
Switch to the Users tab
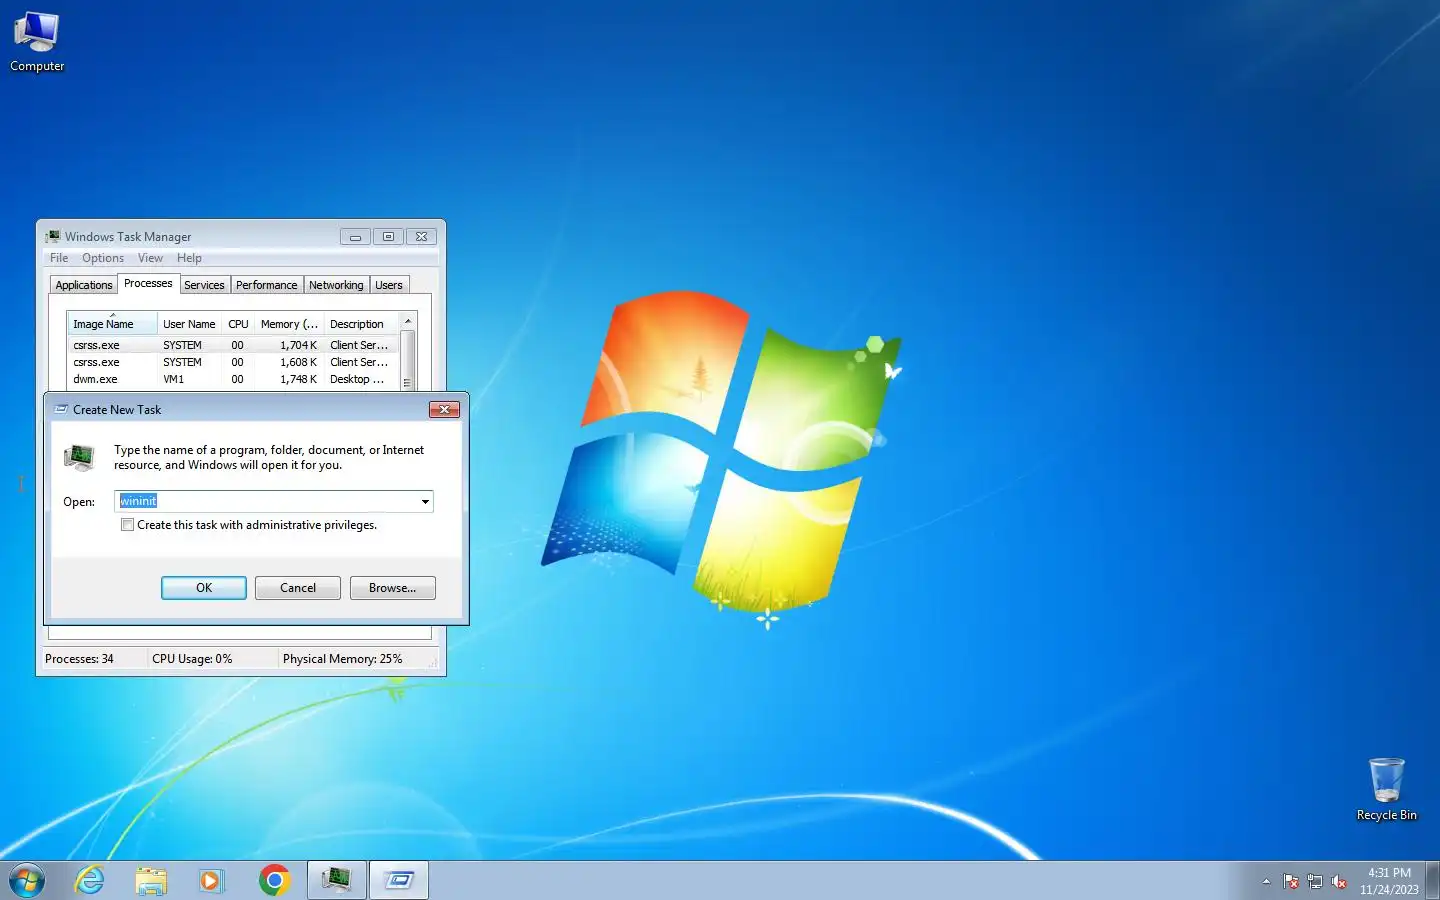point(389,285)
